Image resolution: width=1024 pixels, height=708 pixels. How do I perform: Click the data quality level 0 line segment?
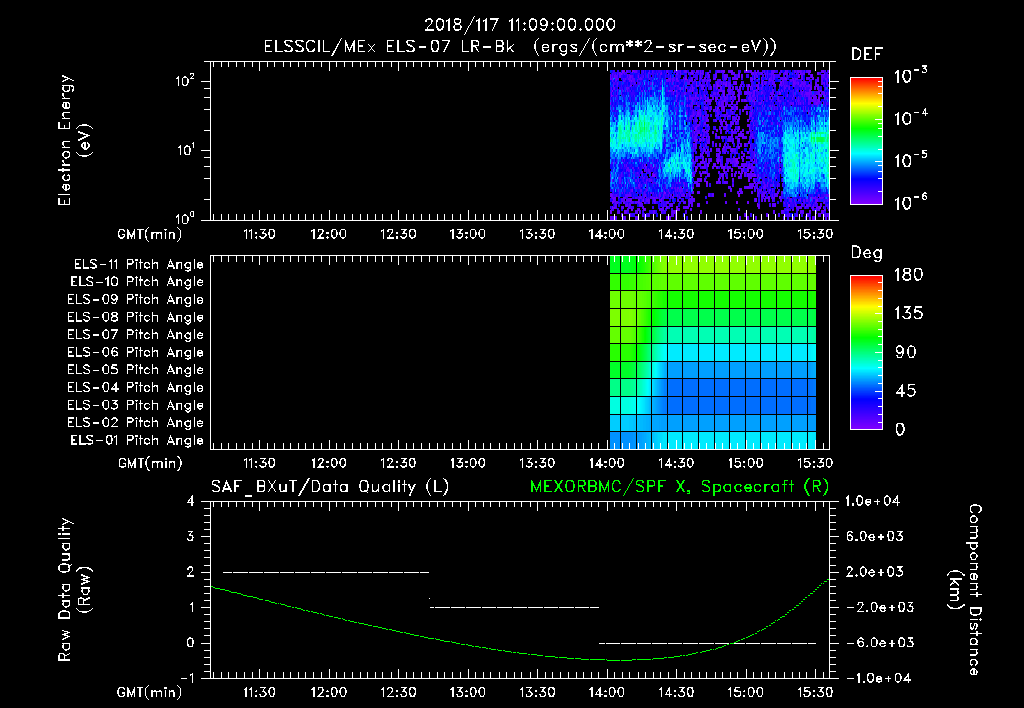pos(707,643)
